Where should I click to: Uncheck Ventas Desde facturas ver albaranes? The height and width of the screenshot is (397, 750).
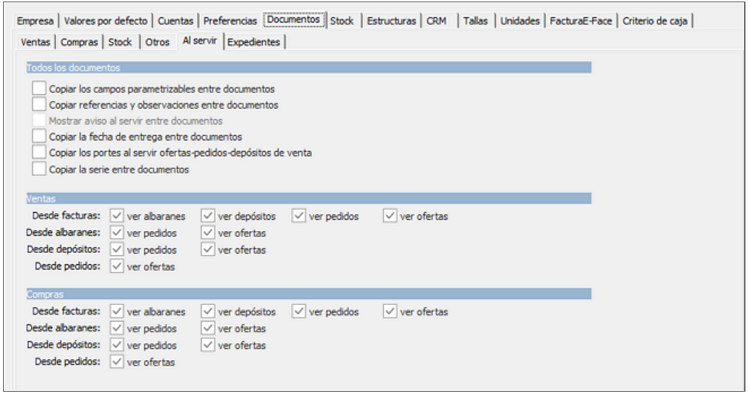click(117, 216)
